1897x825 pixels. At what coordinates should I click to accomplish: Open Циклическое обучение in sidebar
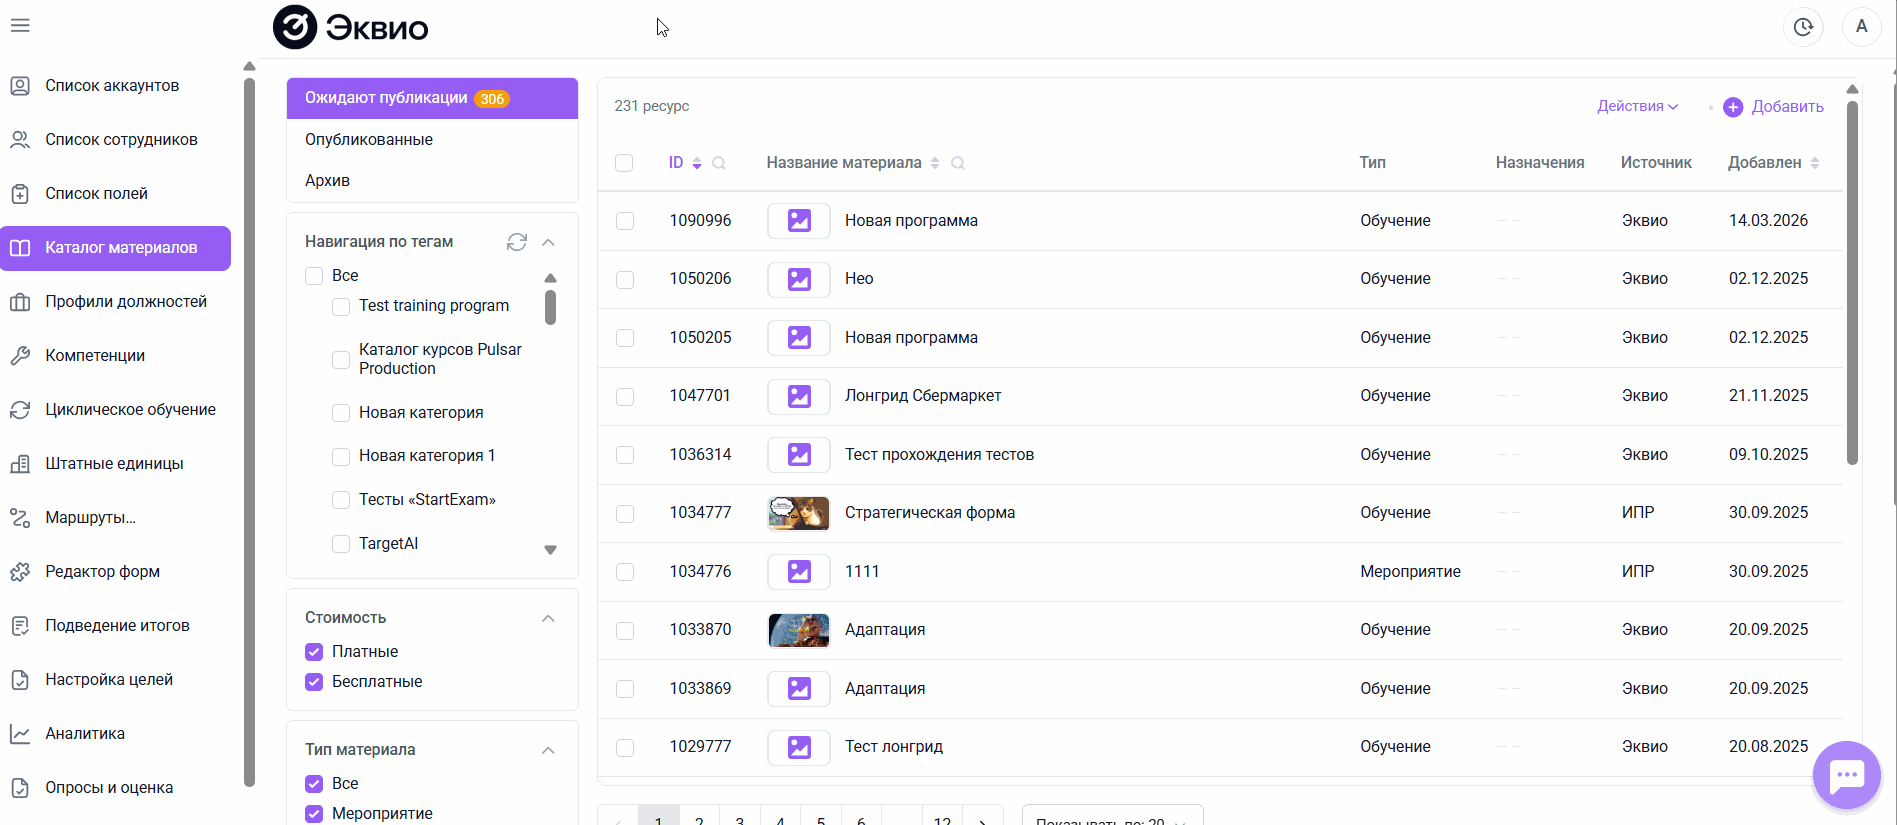pyautogui.click(x=130, y=410)
